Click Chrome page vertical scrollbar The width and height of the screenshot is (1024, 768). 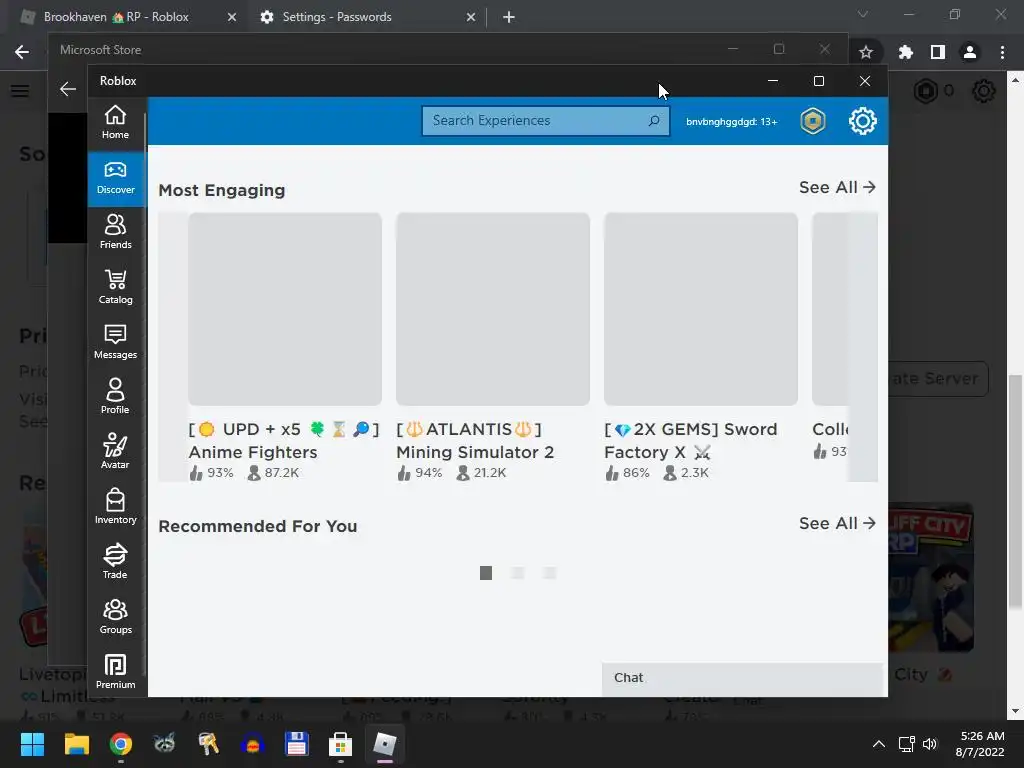point(1014,492)
